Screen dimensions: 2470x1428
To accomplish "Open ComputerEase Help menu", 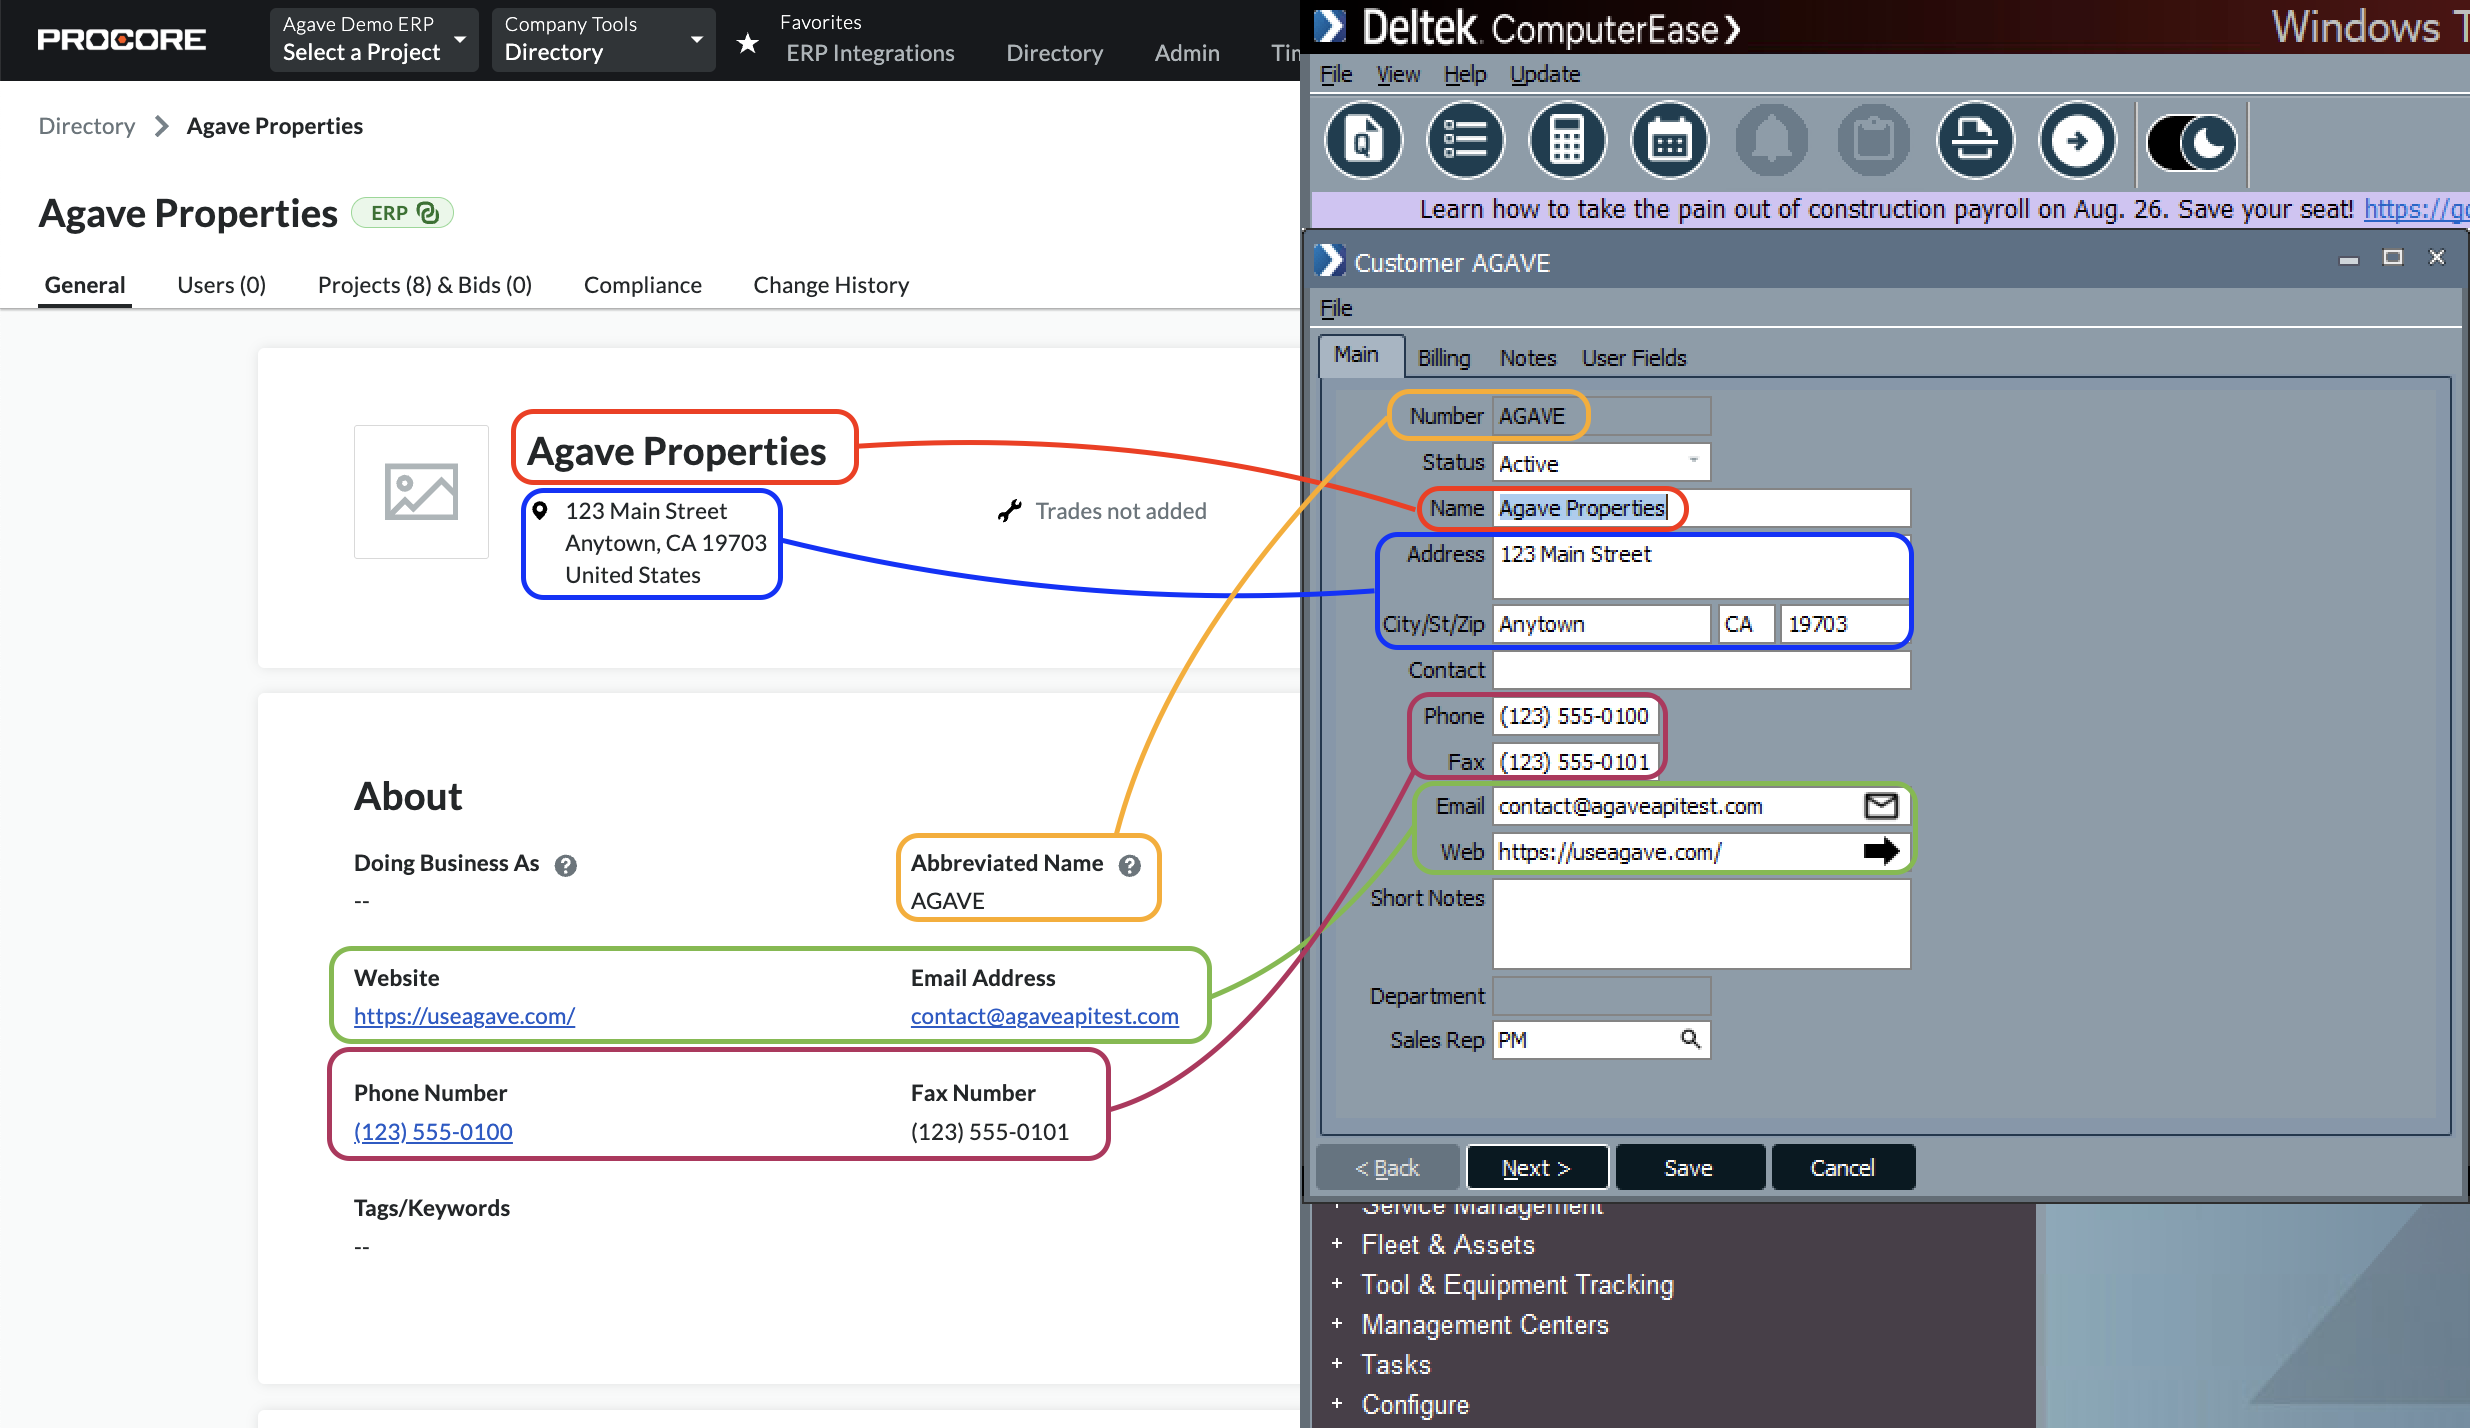I will pos(1465,74).
